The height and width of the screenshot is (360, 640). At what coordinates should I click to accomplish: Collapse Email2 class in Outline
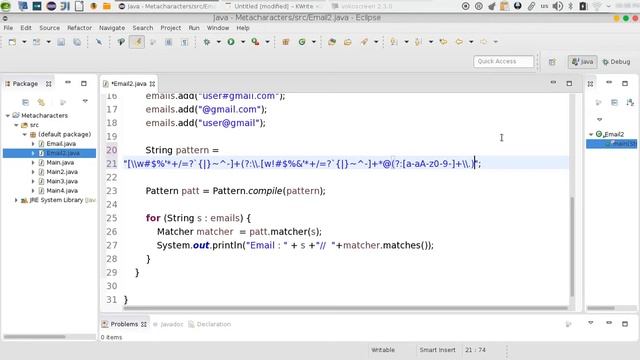pyautogui.click(x=591, y=134)
